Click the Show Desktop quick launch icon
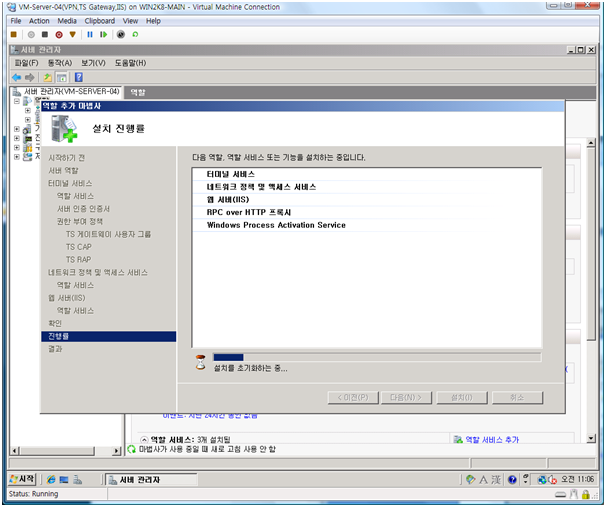The image size is (606, 507). [x=64, y=480]
